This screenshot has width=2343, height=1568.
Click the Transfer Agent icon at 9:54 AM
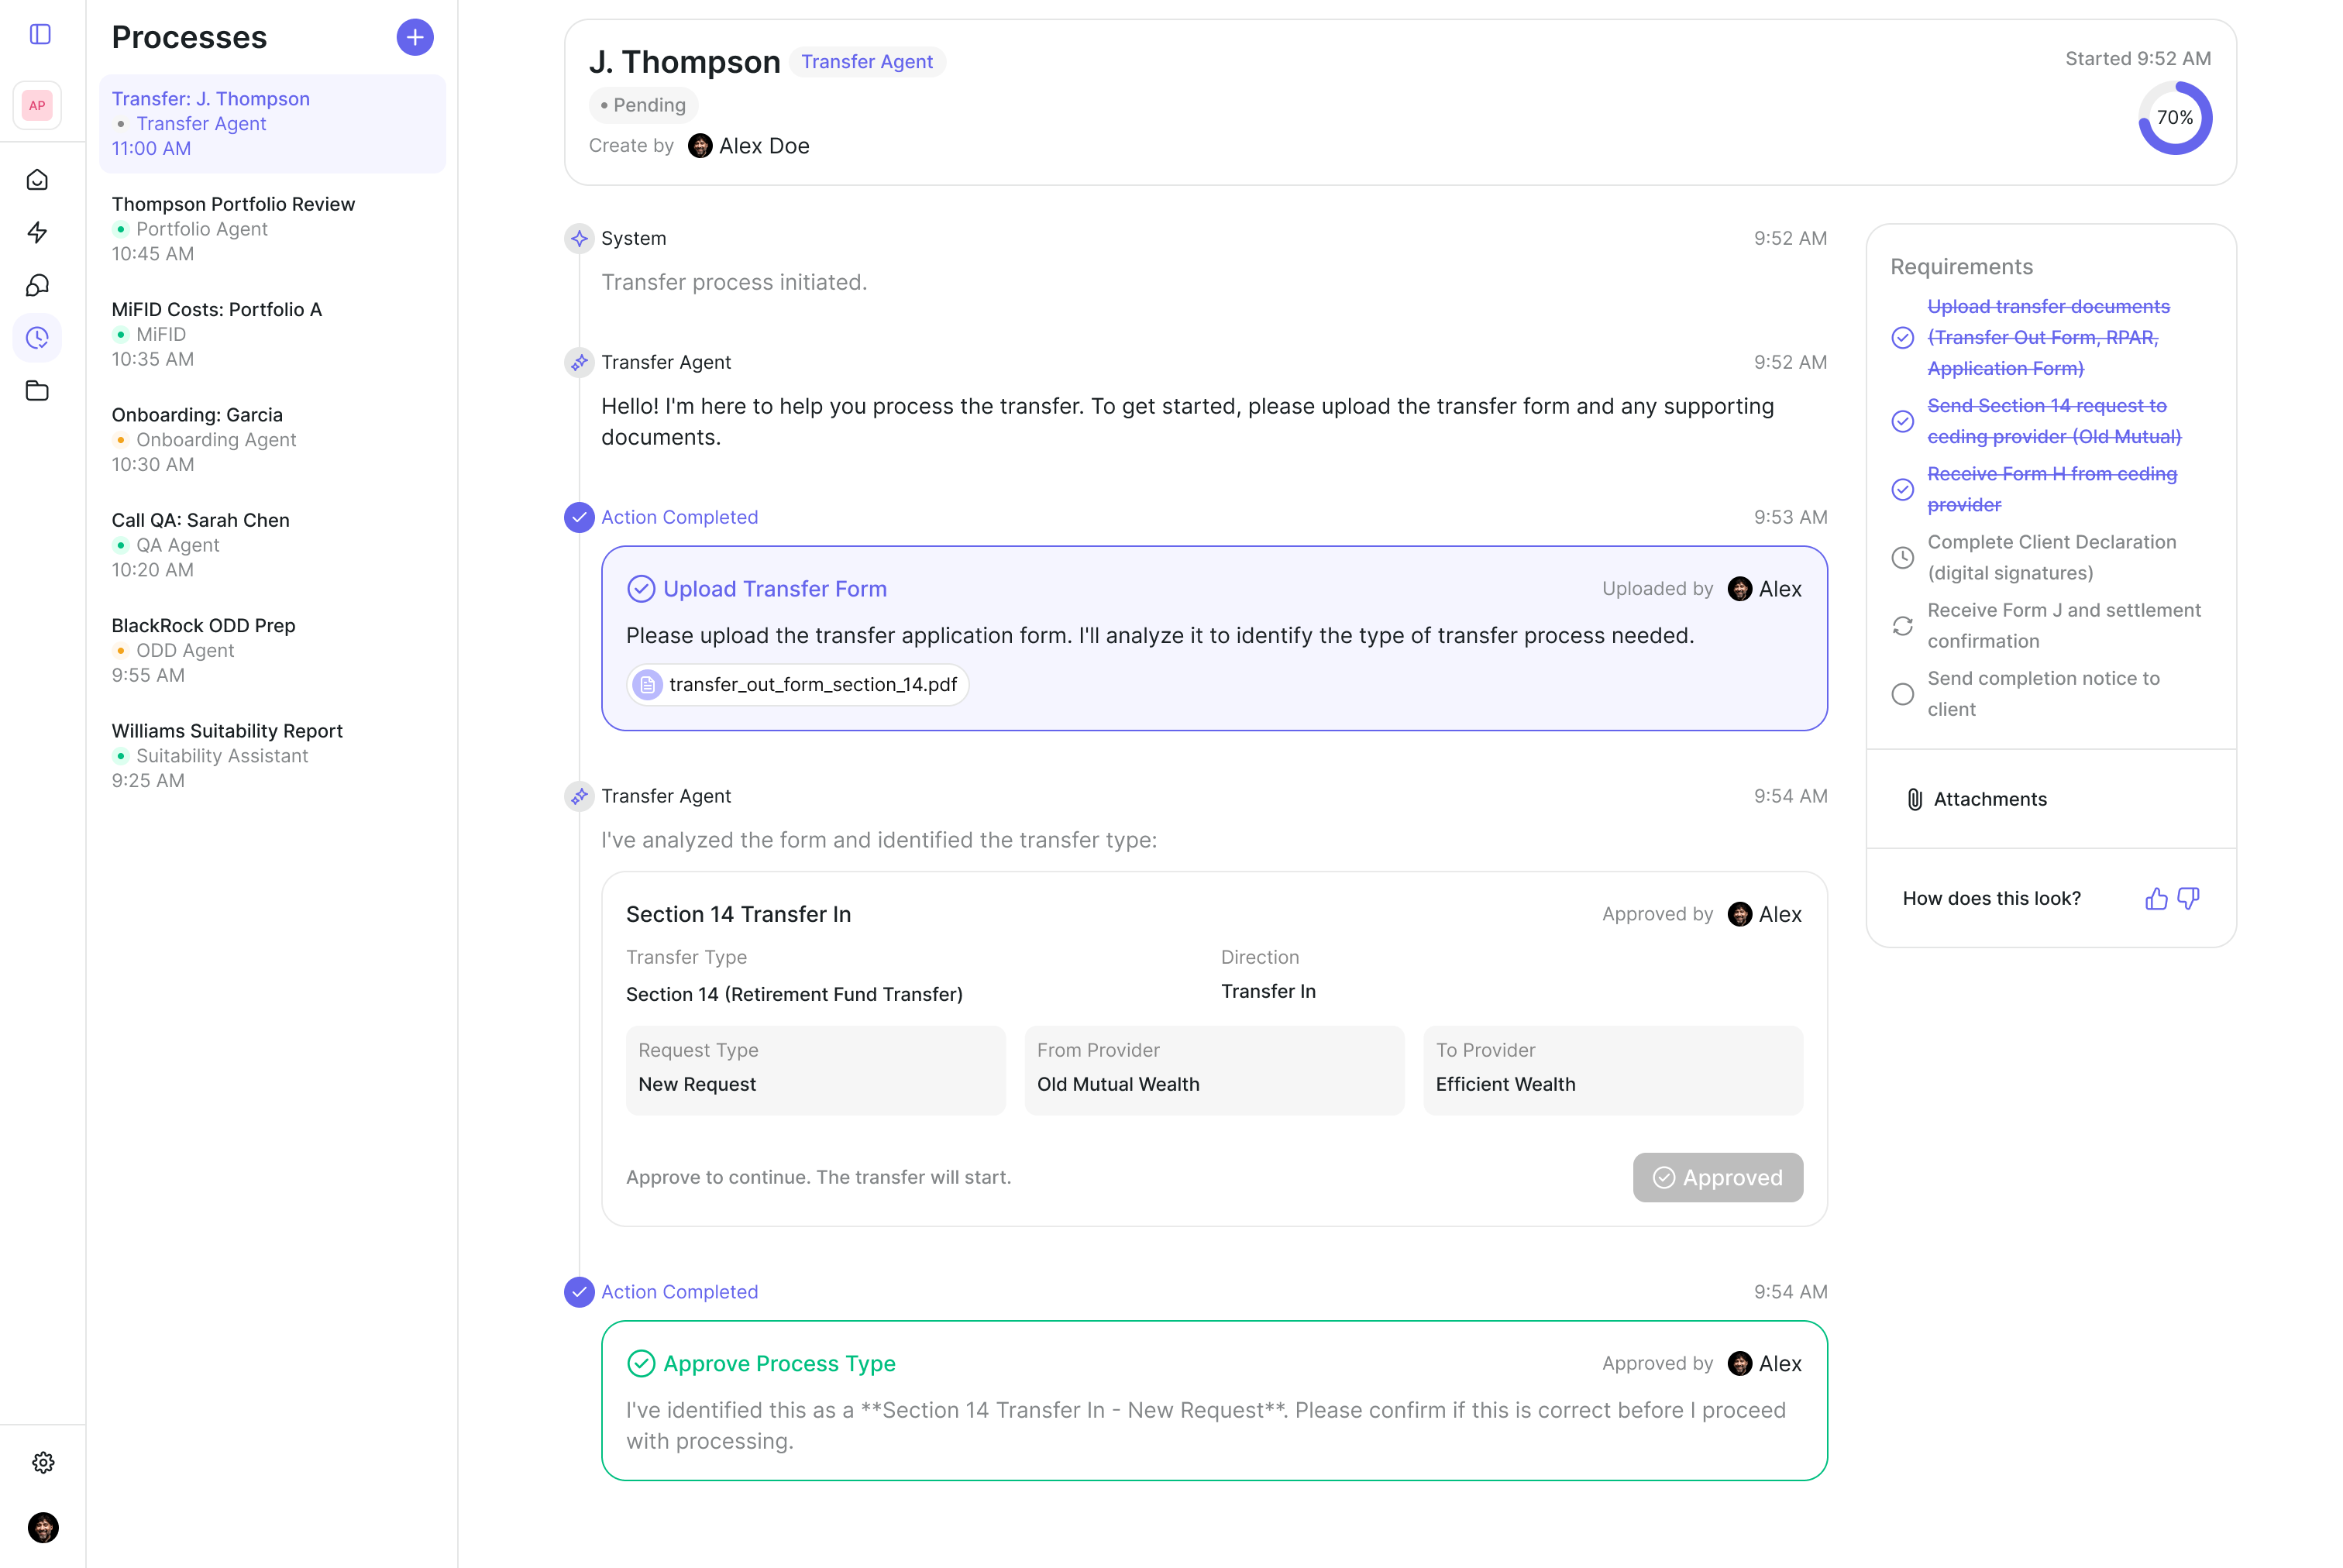point(579,796)
